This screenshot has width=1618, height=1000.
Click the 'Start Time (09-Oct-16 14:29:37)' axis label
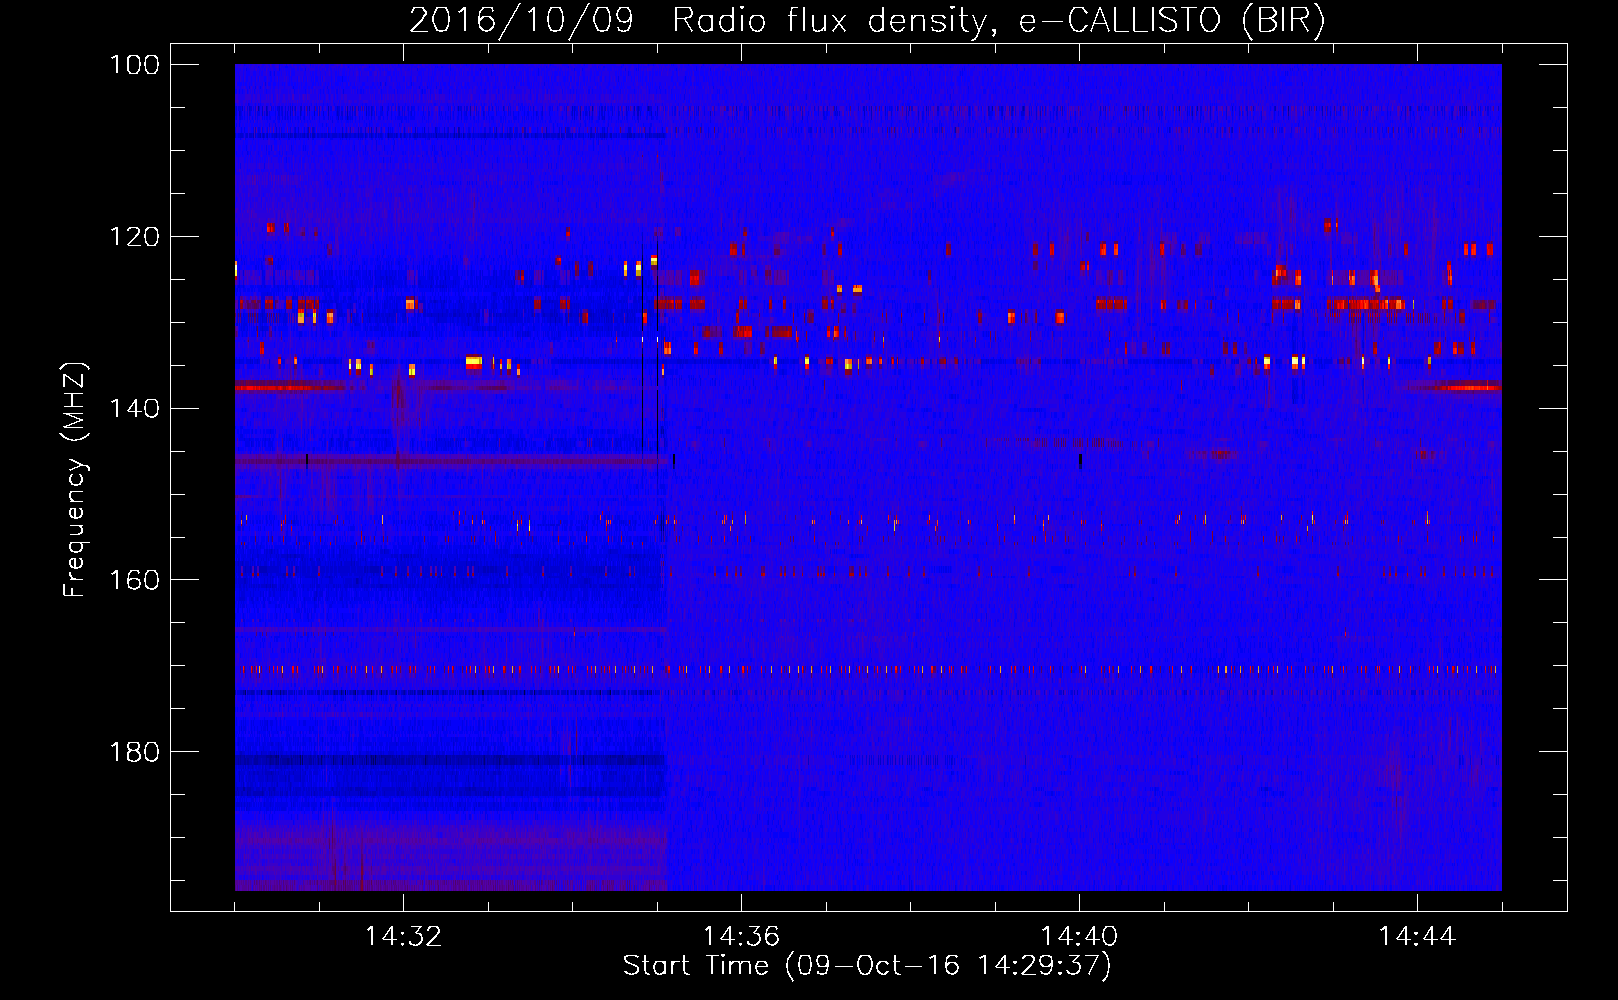coord(867,966)
